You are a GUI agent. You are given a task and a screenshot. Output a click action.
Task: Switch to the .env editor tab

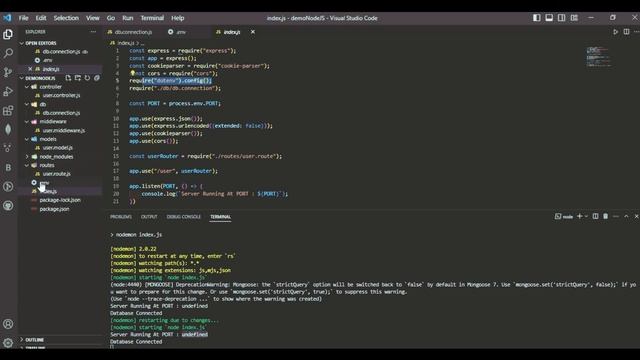181,32
